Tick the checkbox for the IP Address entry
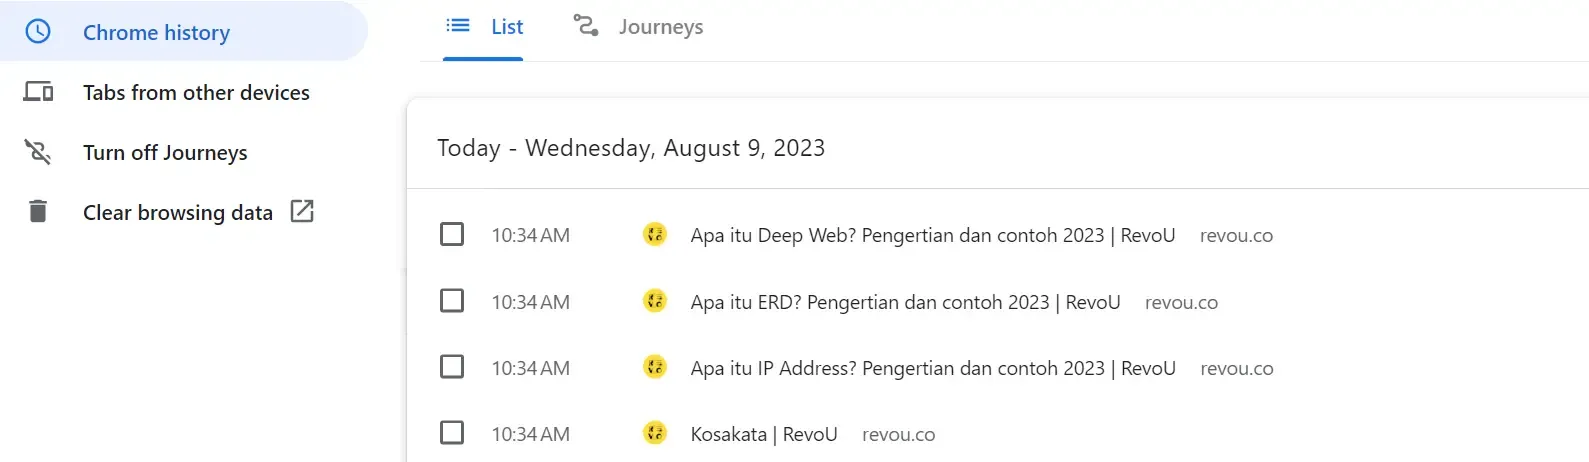The height and width of the screenshot is (462, 1589). pyautogui.click(x=452, y=367)
